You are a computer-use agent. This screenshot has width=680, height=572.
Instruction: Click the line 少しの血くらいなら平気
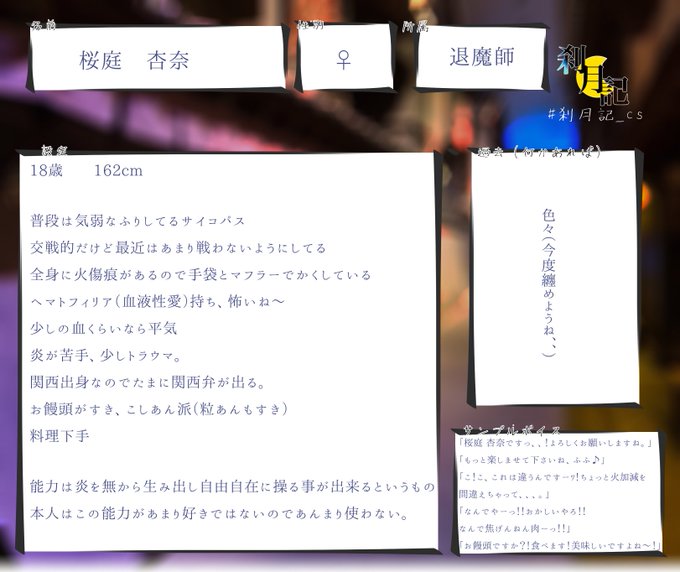click(x=104, y=328)
